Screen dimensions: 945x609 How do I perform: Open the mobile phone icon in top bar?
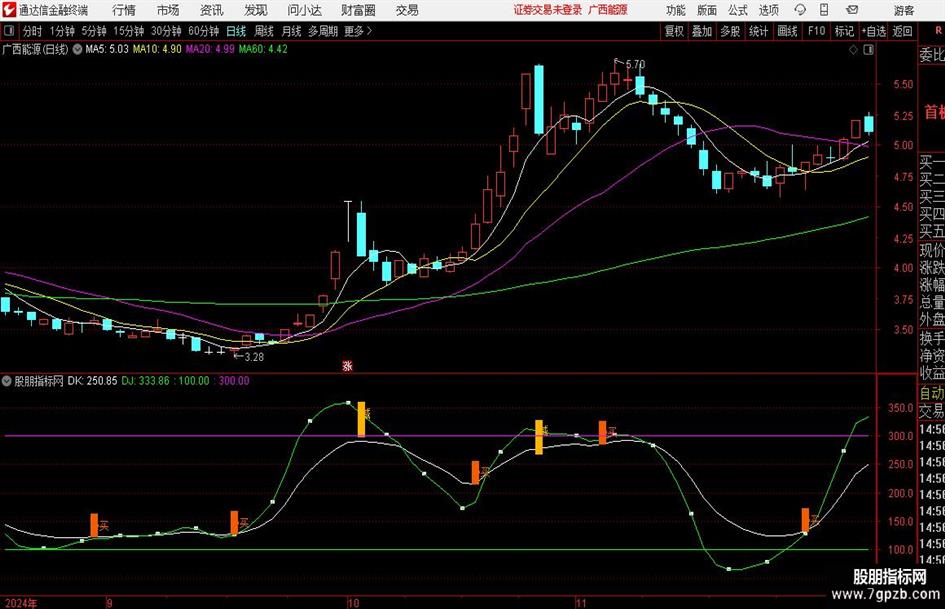point(824,10)
